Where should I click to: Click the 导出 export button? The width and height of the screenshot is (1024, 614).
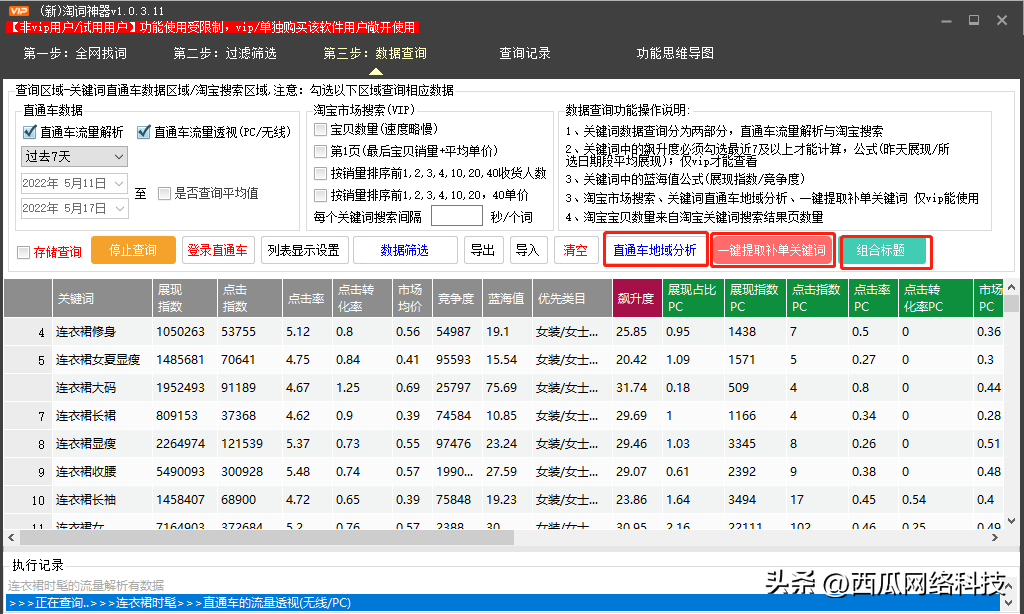[x=483, y=251]
